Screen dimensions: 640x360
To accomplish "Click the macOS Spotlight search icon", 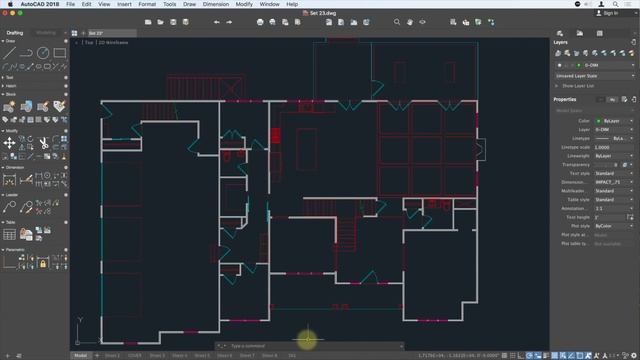I will click(615, 4).
